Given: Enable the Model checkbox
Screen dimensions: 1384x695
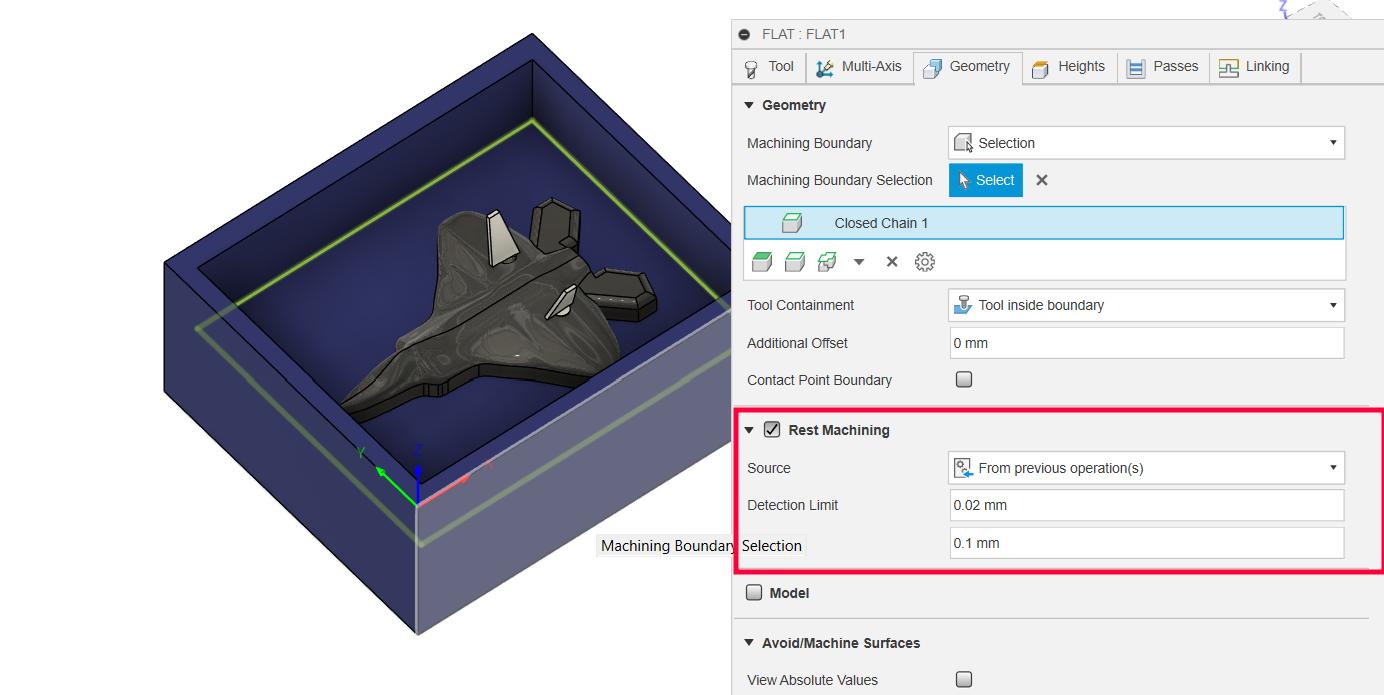Looking at the screenshot, I should (x=754, y=592).
